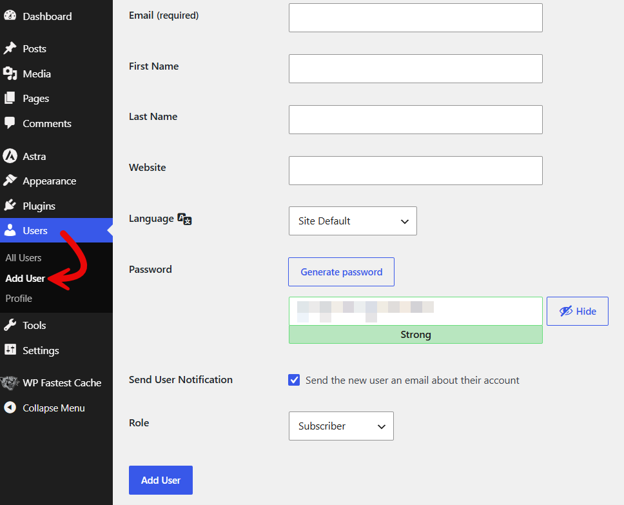The height and width of the screenshot is (505, 624).
Task: Open the Language Site Default dropdown
Action: tap(353, 221)
